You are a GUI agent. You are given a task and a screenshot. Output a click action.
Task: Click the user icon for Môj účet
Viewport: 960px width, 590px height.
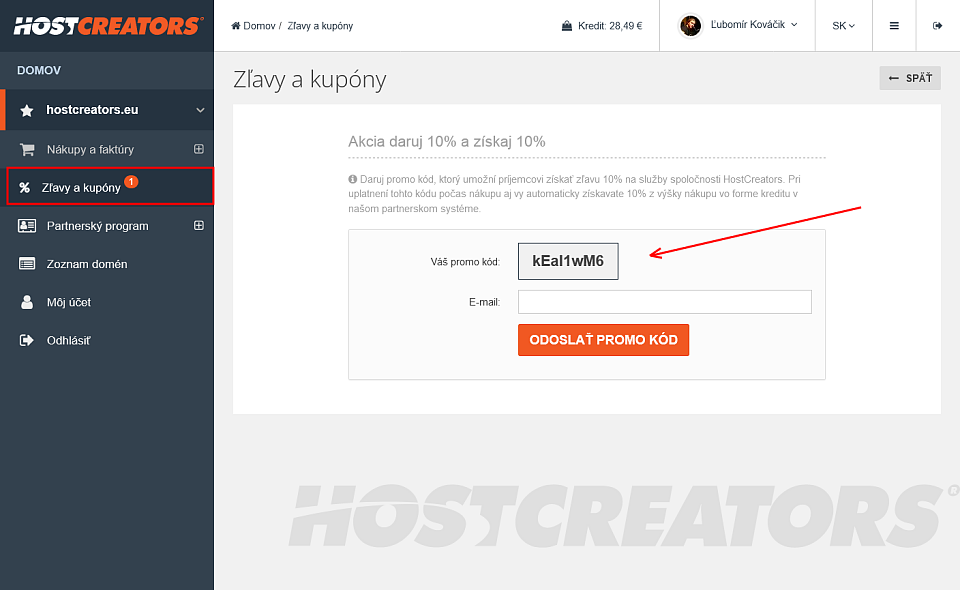(x=27, y=302)
